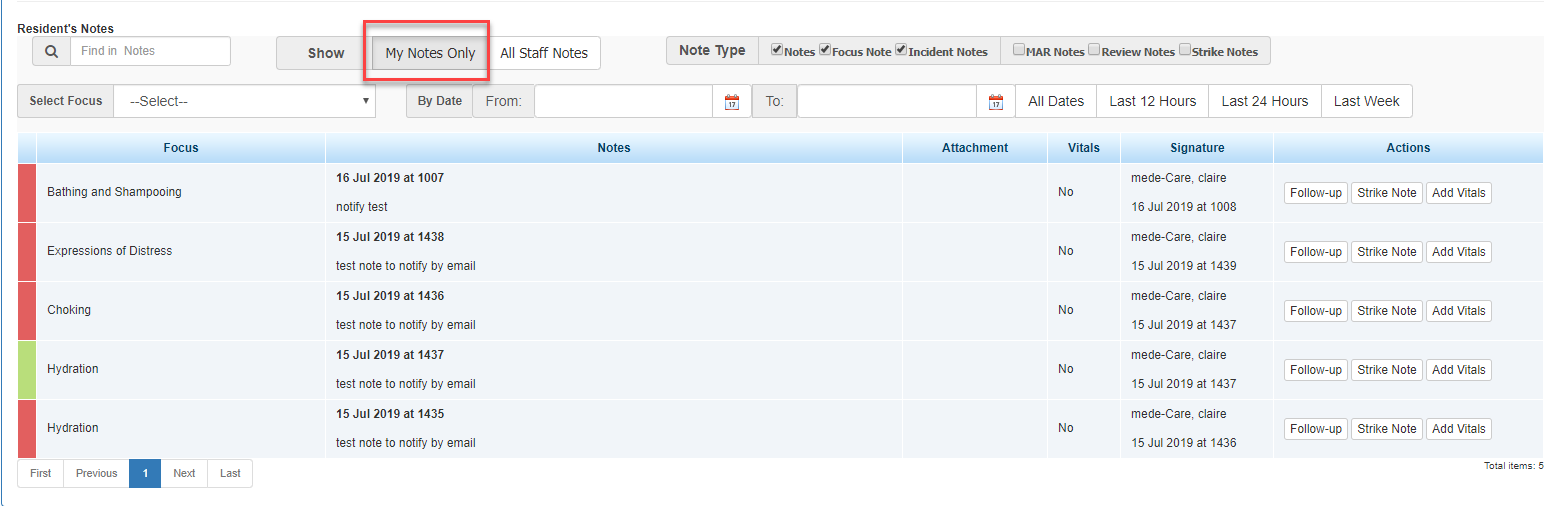The height and width of the screenshot is (506, 1556).
Task: Click the search magnifier icon
Action: pyautogui.click(x=51, y=52)
